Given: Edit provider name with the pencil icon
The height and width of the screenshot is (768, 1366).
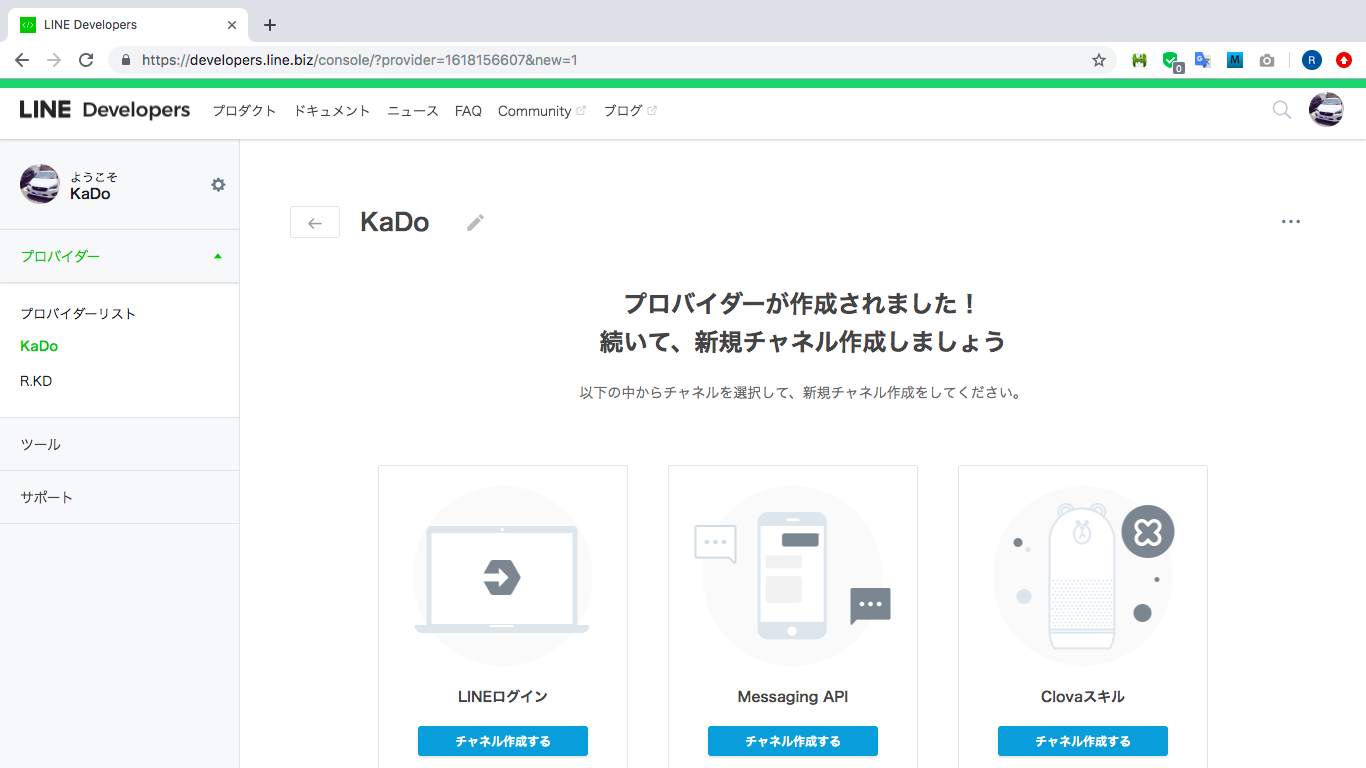Looking at the screenshot, I should coord(475,223).
